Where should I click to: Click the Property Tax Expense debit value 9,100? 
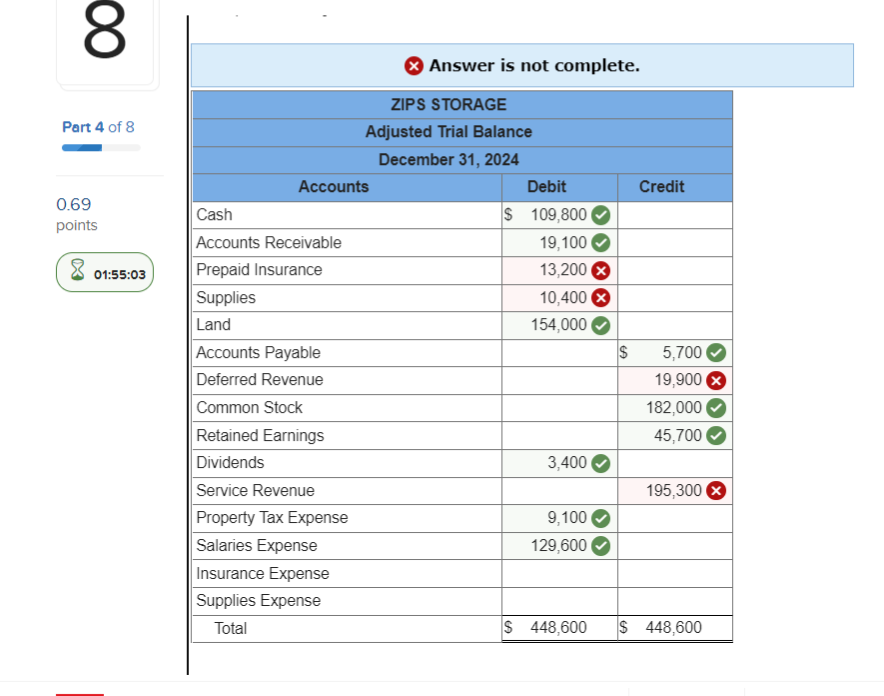(567, 518)
